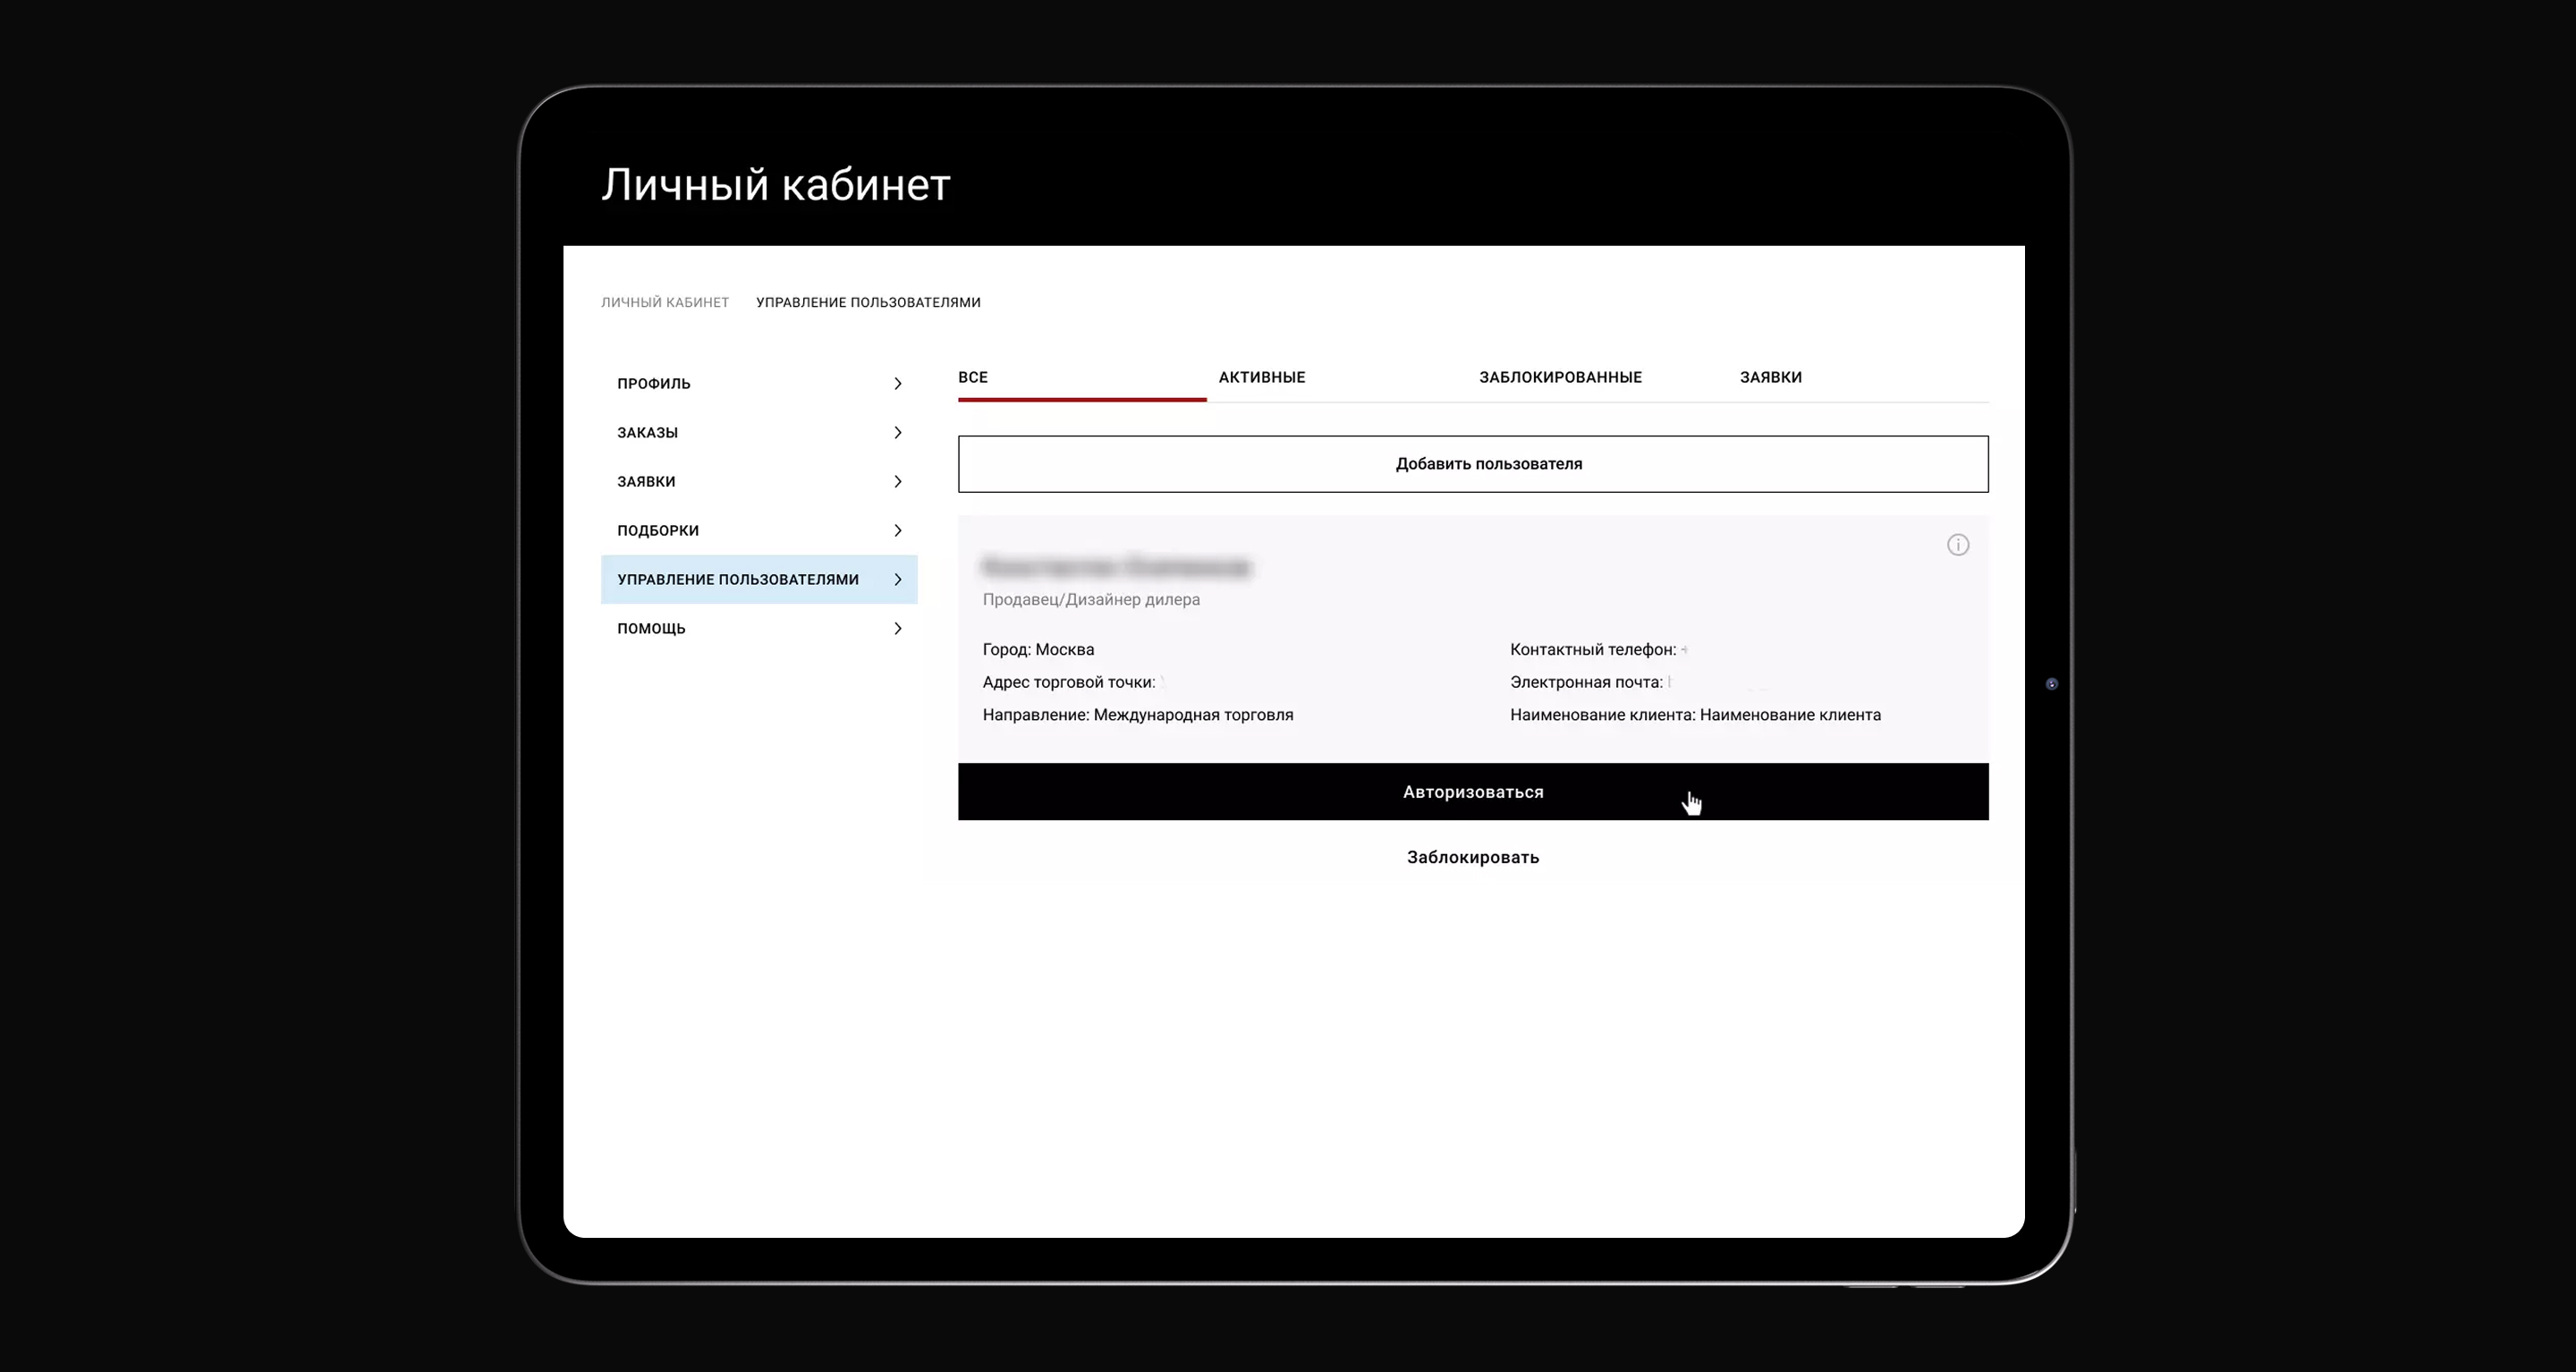The height and width of the screenshot is (1372, 2576).
Task: Go to ЛИЧНЫЙ КАБИНЕТ breadcrumb link
Action: (665, 302)
